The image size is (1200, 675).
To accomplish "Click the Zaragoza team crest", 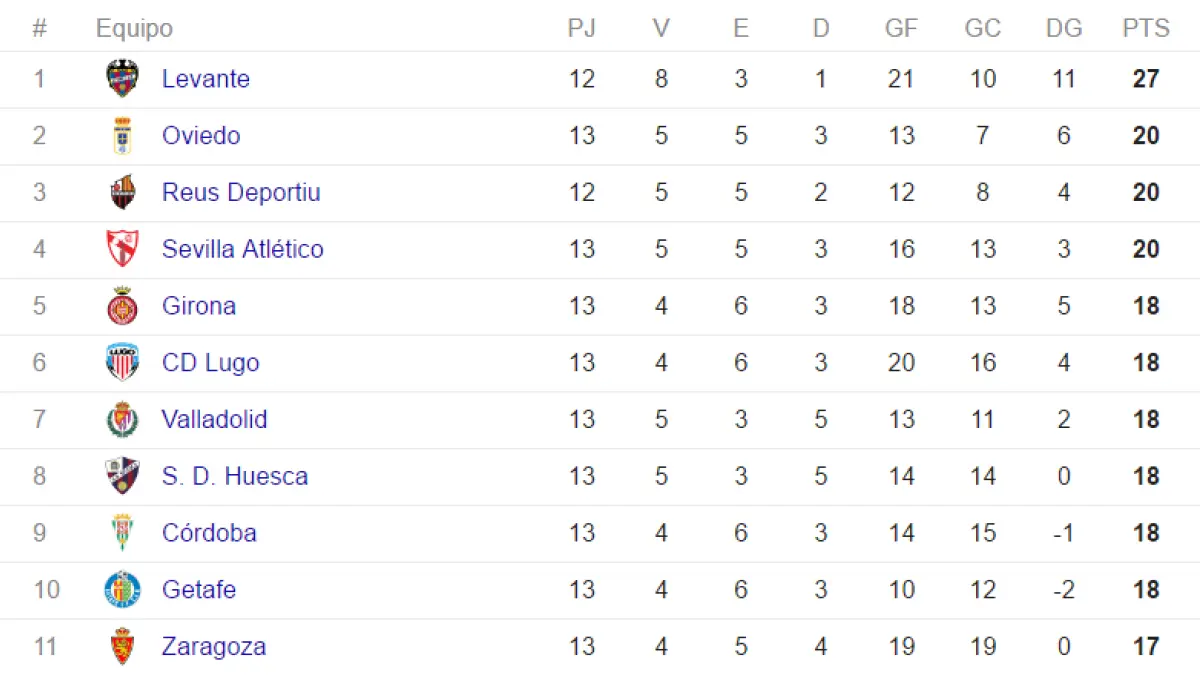I will 123,646.
